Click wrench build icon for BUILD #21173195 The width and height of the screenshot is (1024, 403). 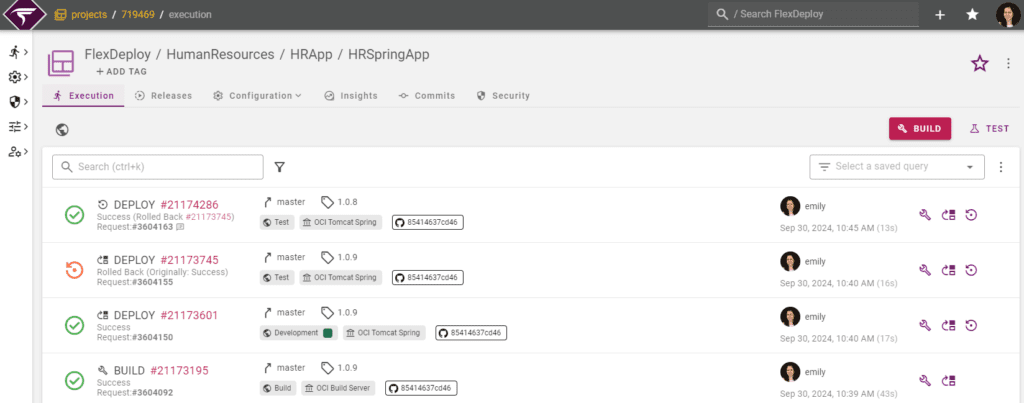(925, 380)
